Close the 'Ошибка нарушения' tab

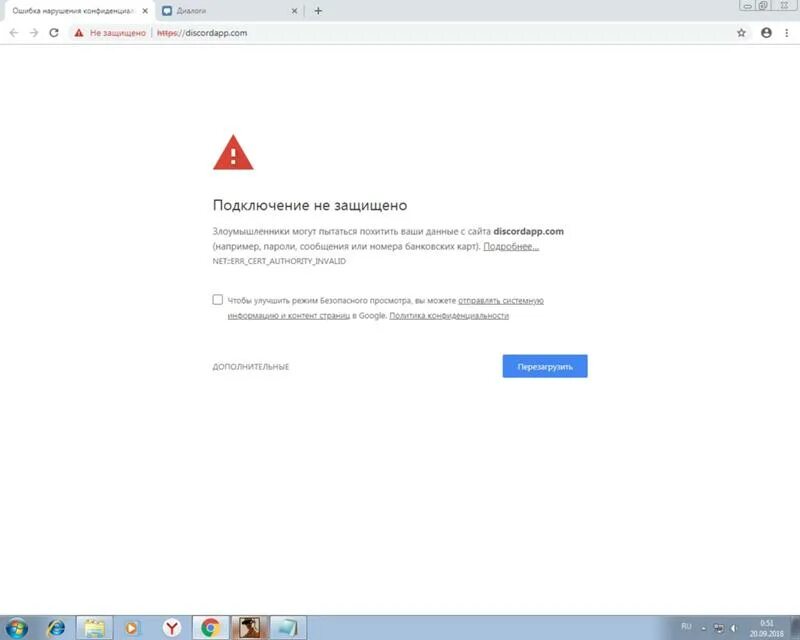tap(145, 11)
